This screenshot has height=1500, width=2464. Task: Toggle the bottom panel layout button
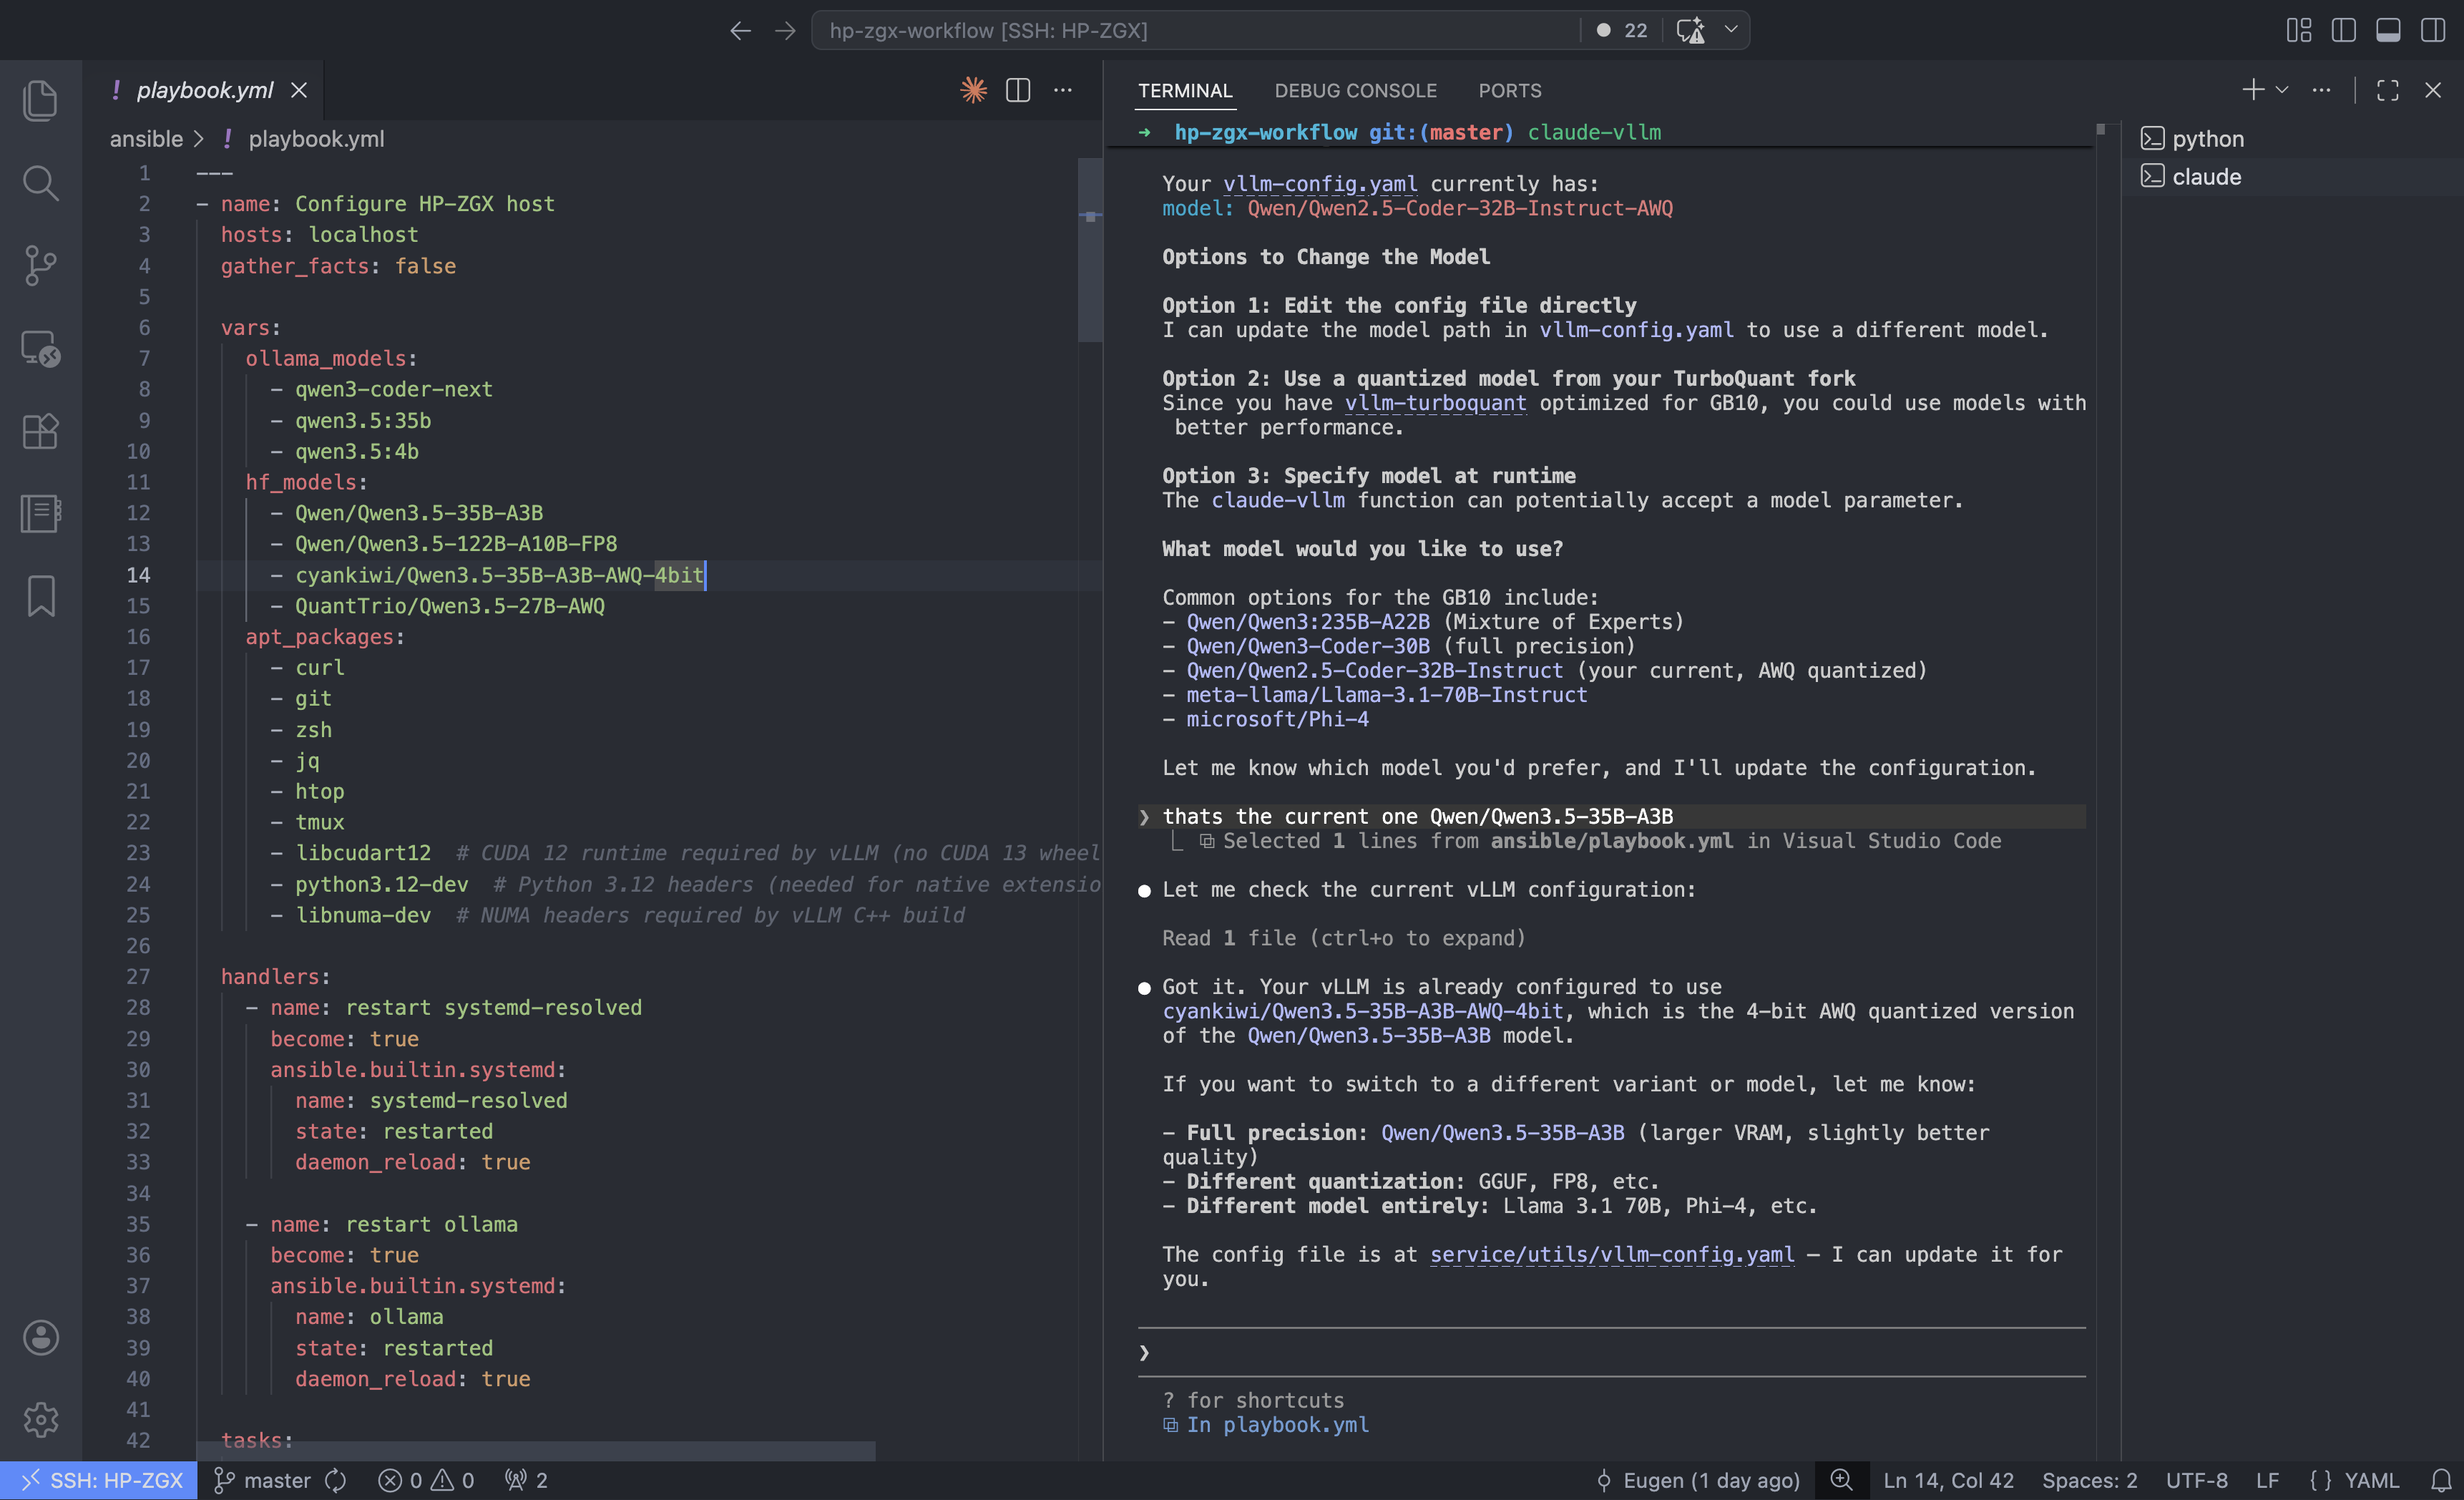point(2388,30)
